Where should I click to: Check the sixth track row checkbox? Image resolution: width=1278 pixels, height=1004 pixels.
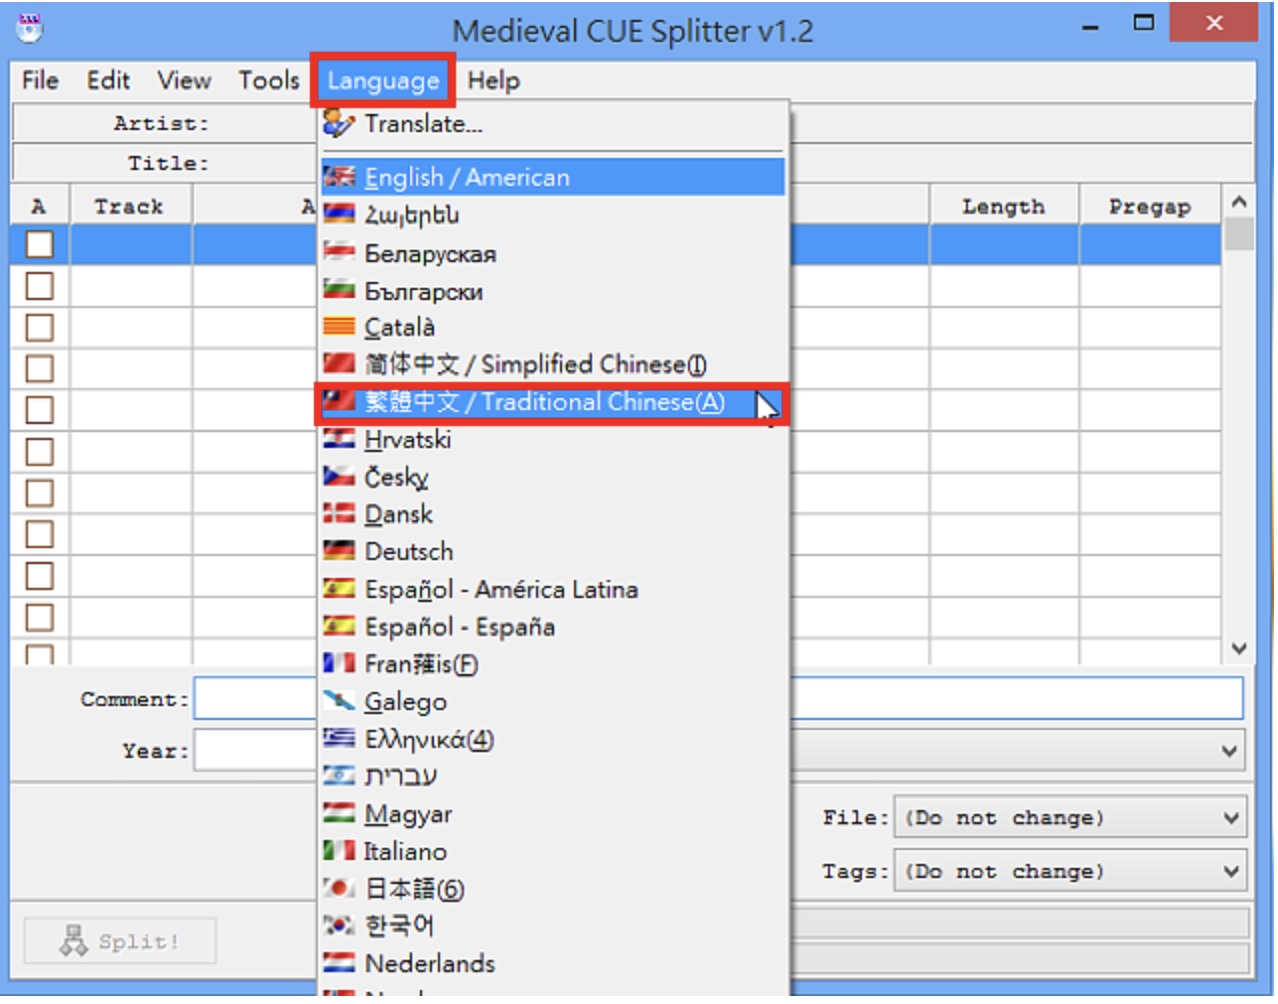pos(39,452)
